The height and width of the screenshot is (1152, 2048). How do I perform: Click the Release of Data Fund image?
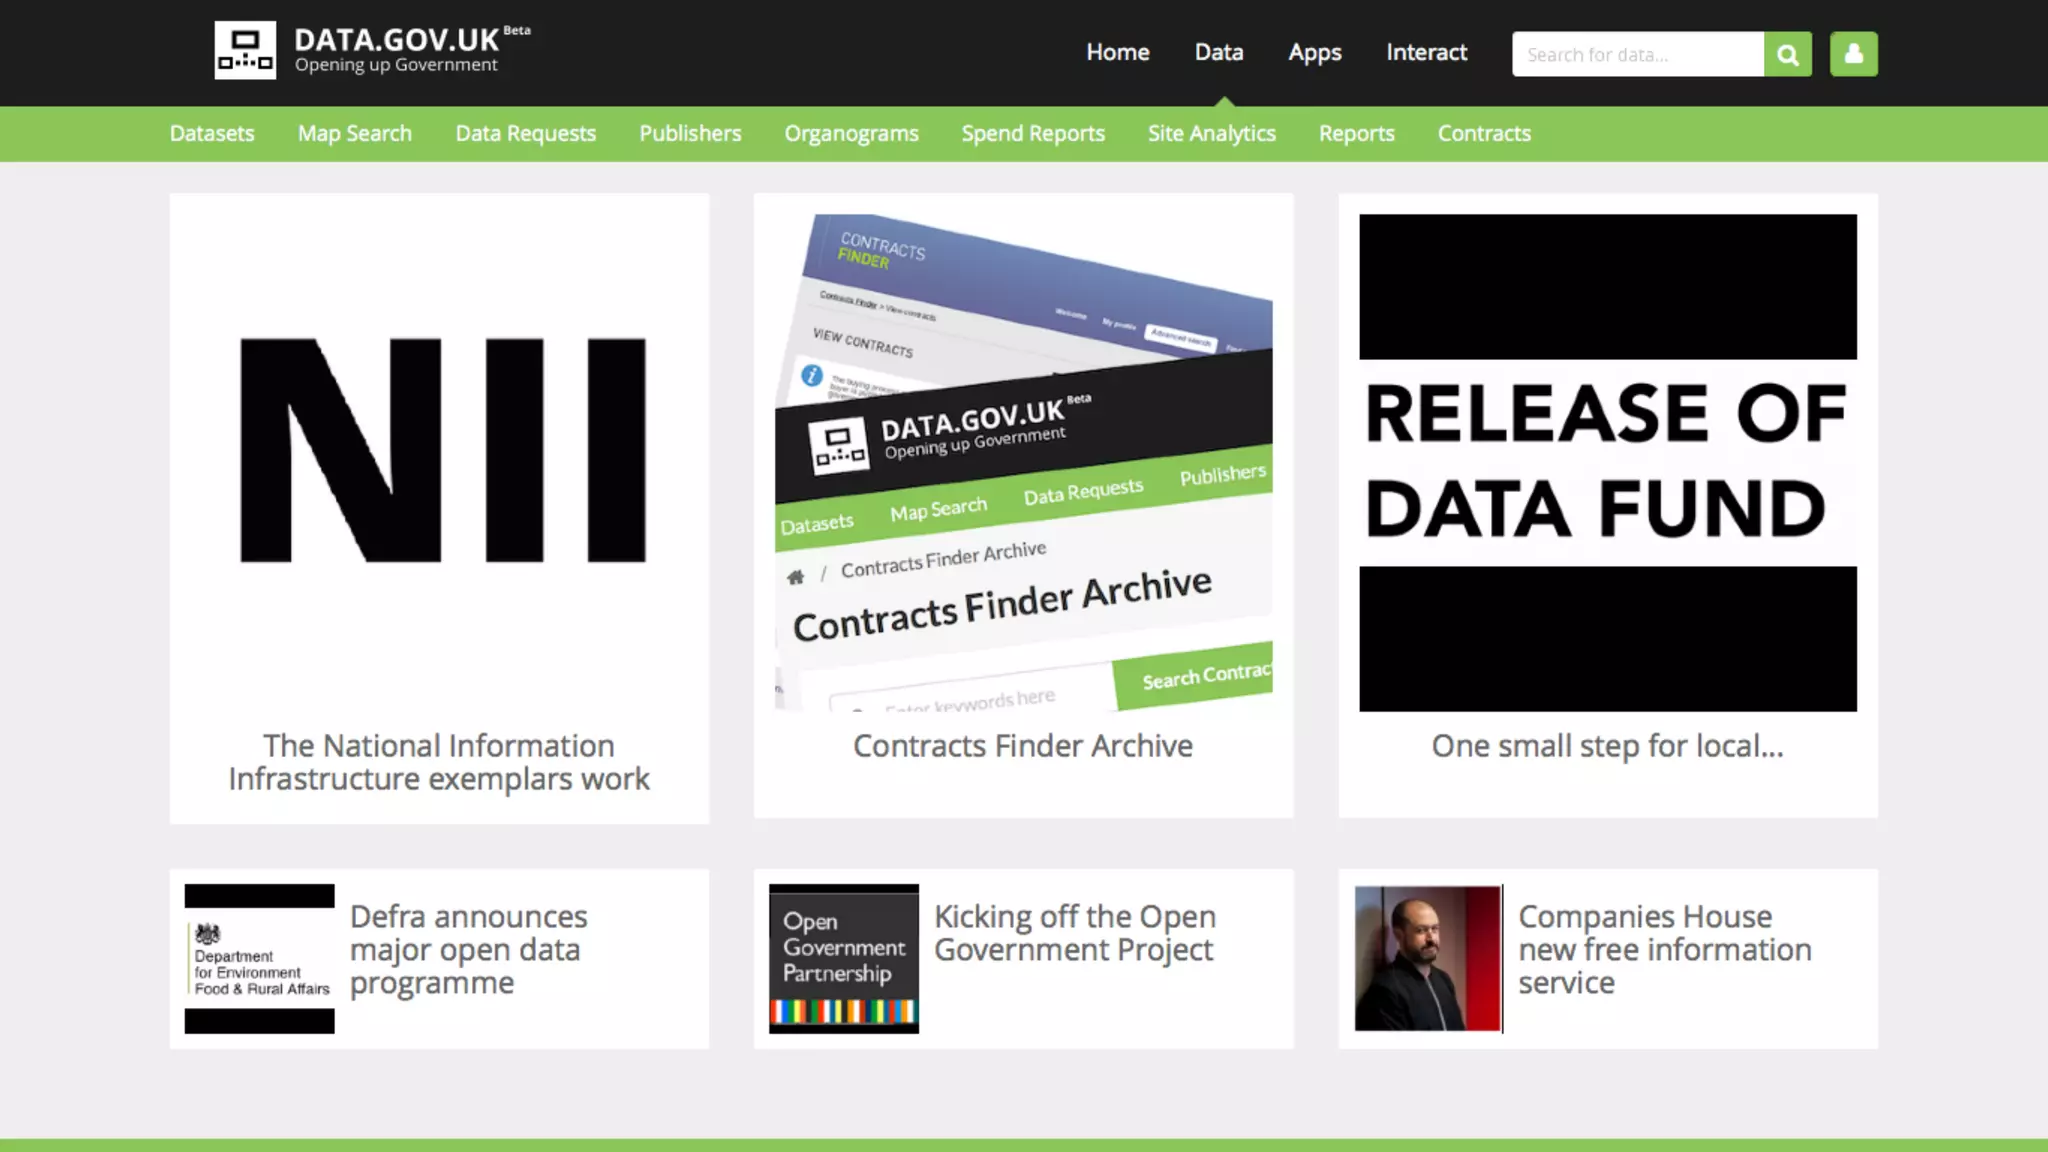click(x=1607, y=462)
